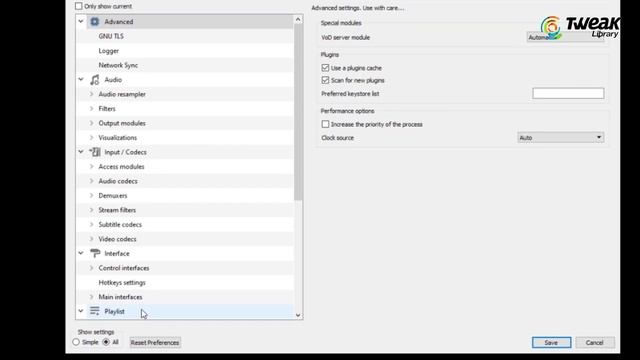Collapse the Advanced tree section
The width and height of the screenshot is (640, 360).
[81, 22]
